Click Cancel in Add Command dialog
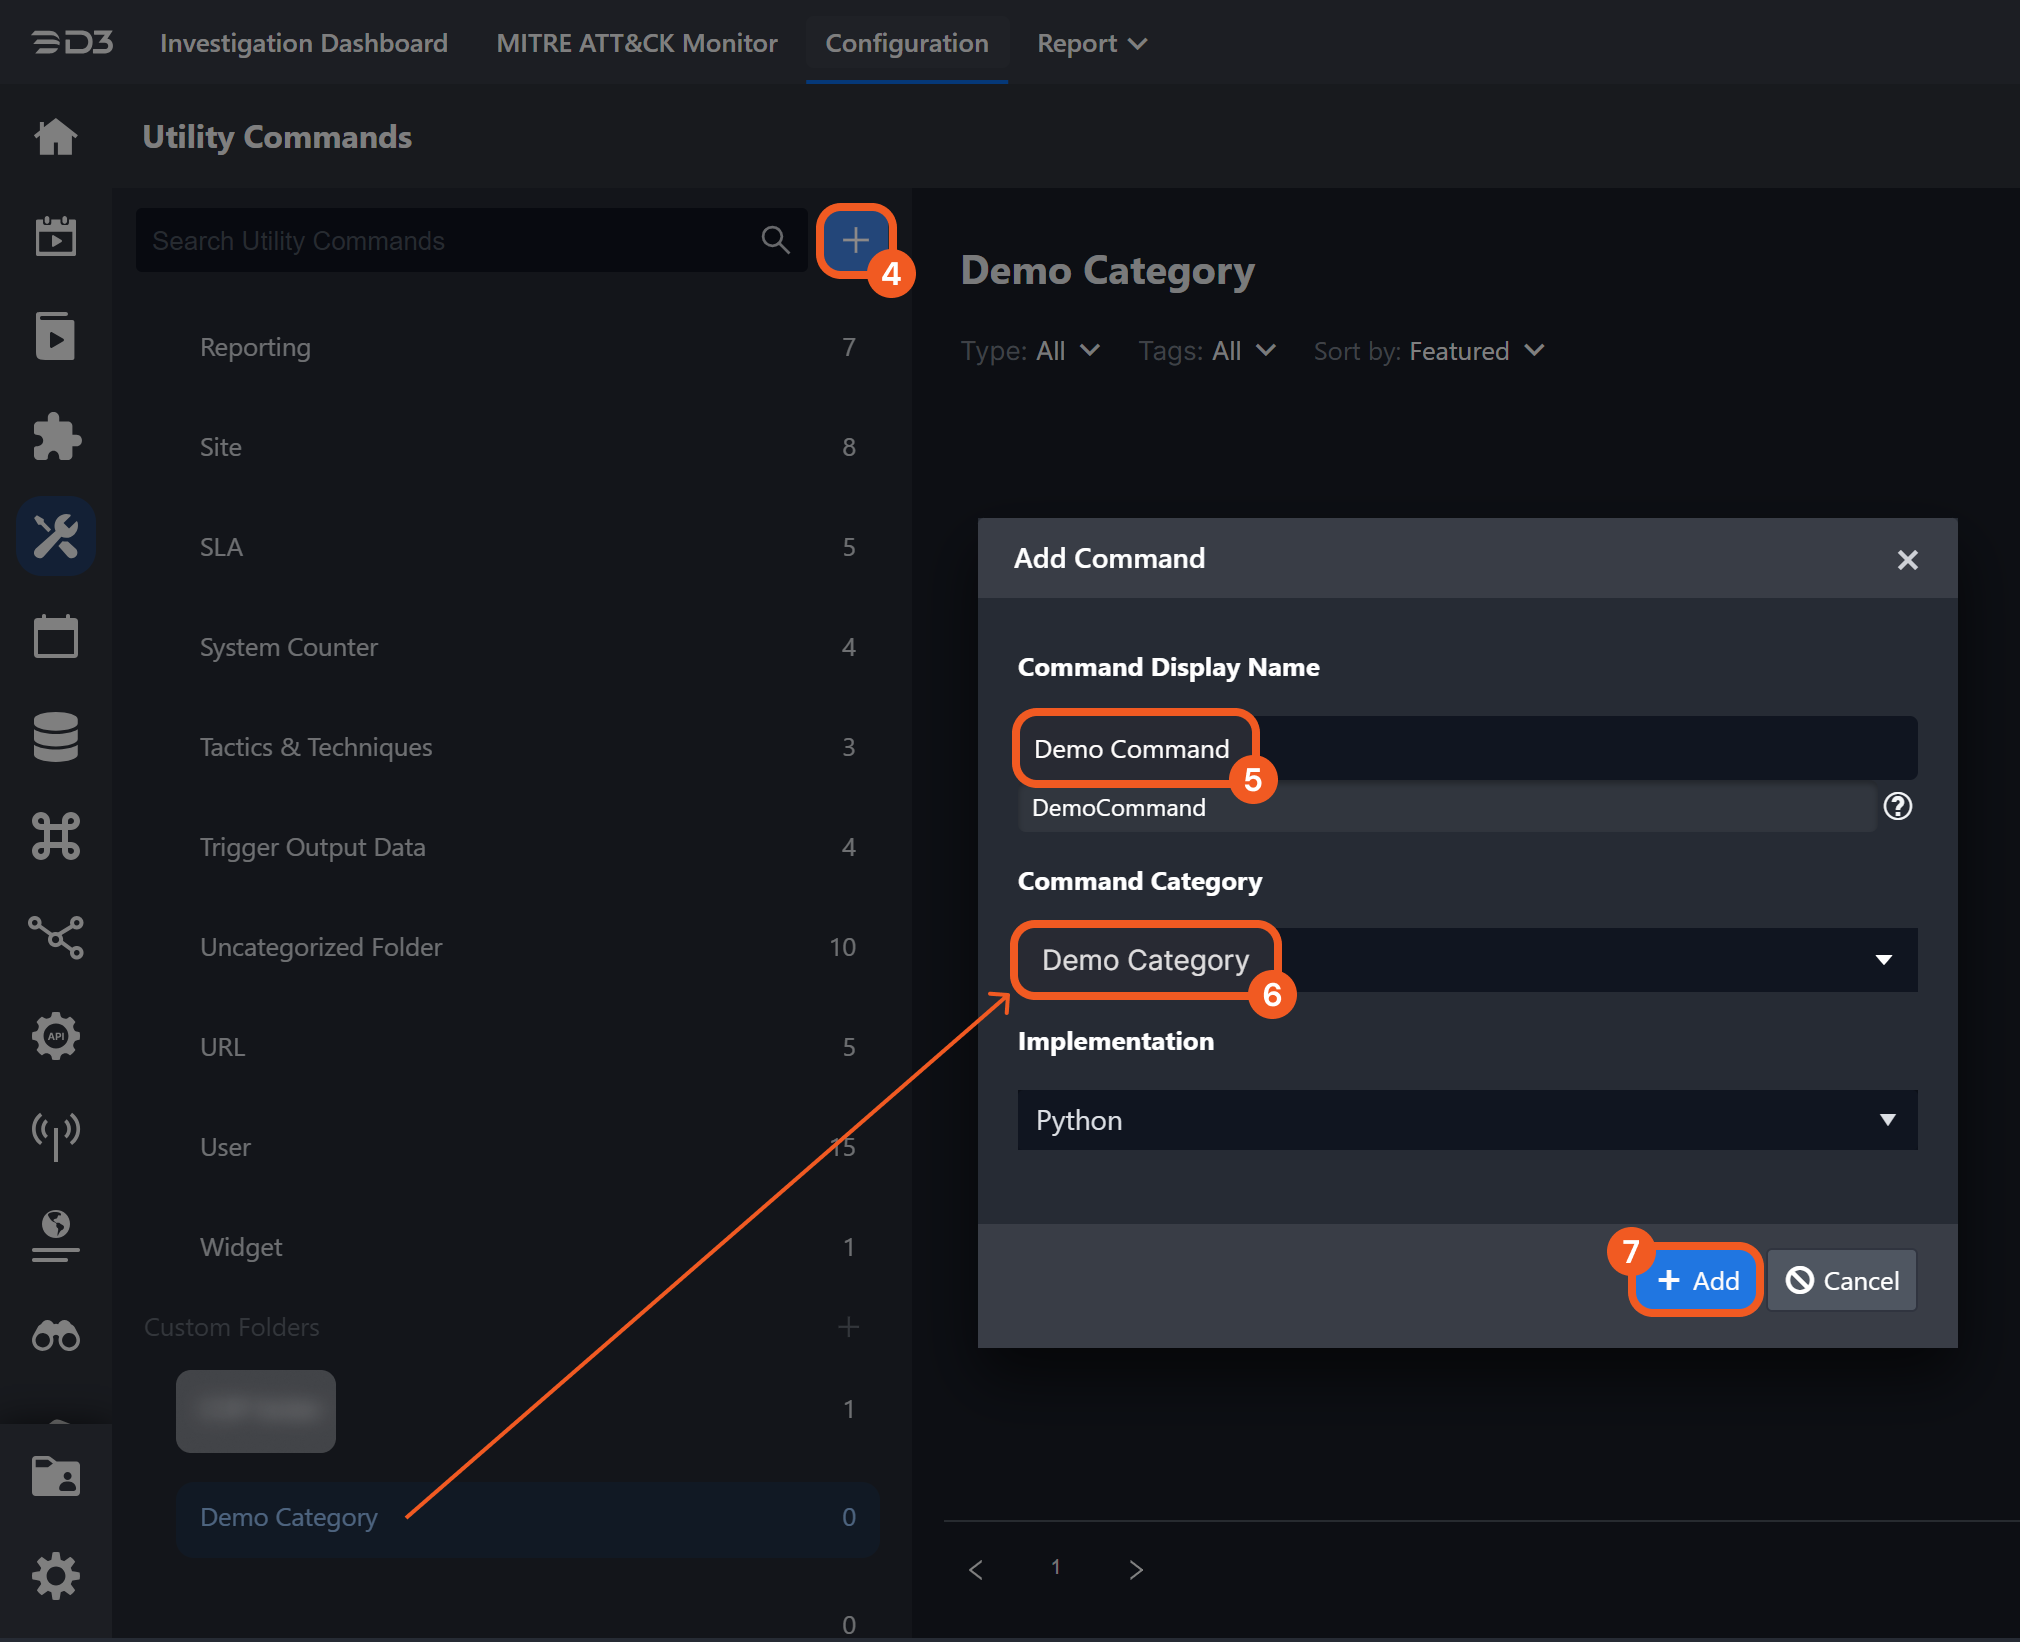The height and width of the screenshot is (1642, 2020). tap(1842, 1280)
